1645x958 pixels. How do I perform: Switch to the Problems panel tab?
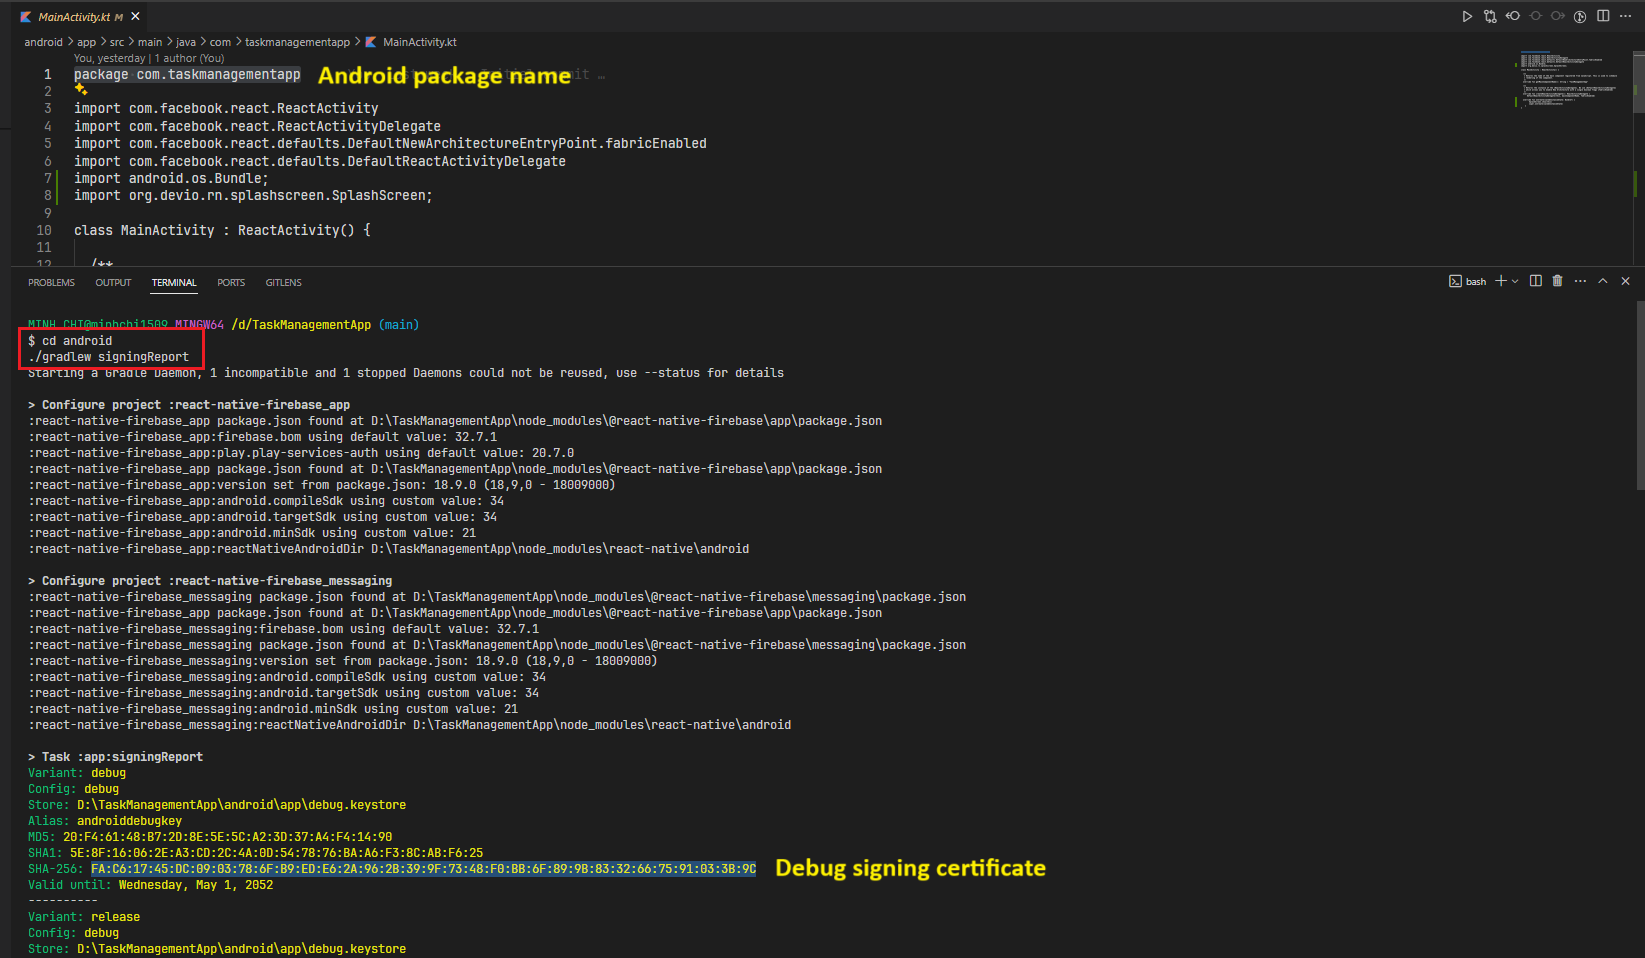pos(51,283)
